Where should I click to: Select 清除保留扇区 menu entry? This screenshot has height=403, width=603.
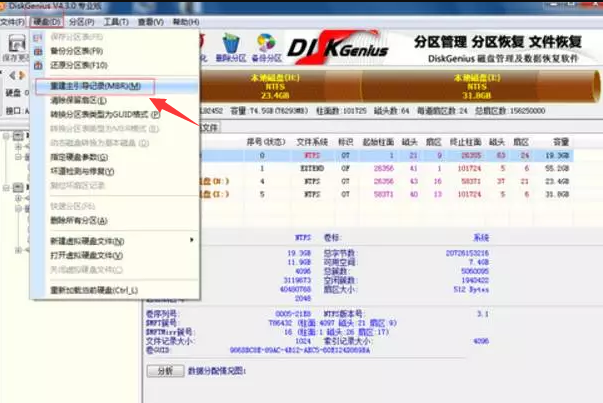[77, 101]
